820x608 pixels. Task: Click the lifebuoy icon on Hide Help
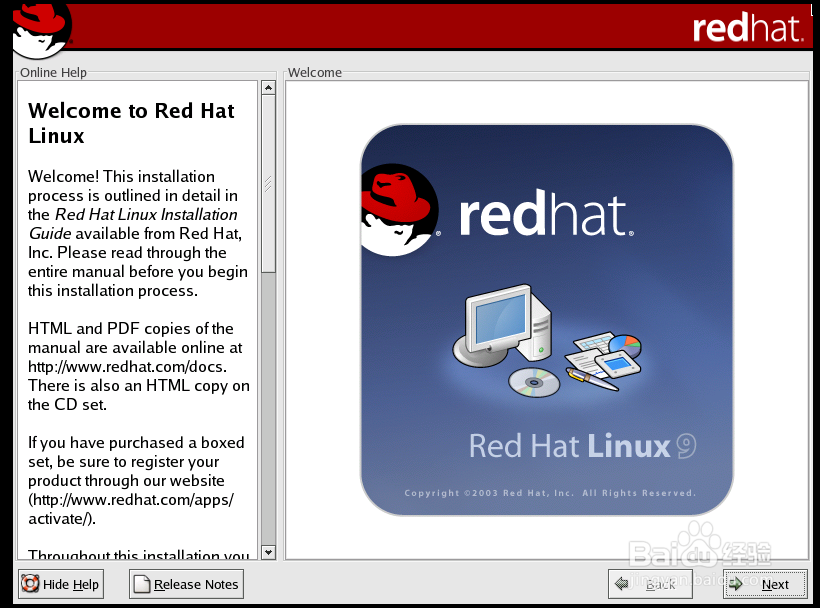pyautogui.click(x=30, y=583)
